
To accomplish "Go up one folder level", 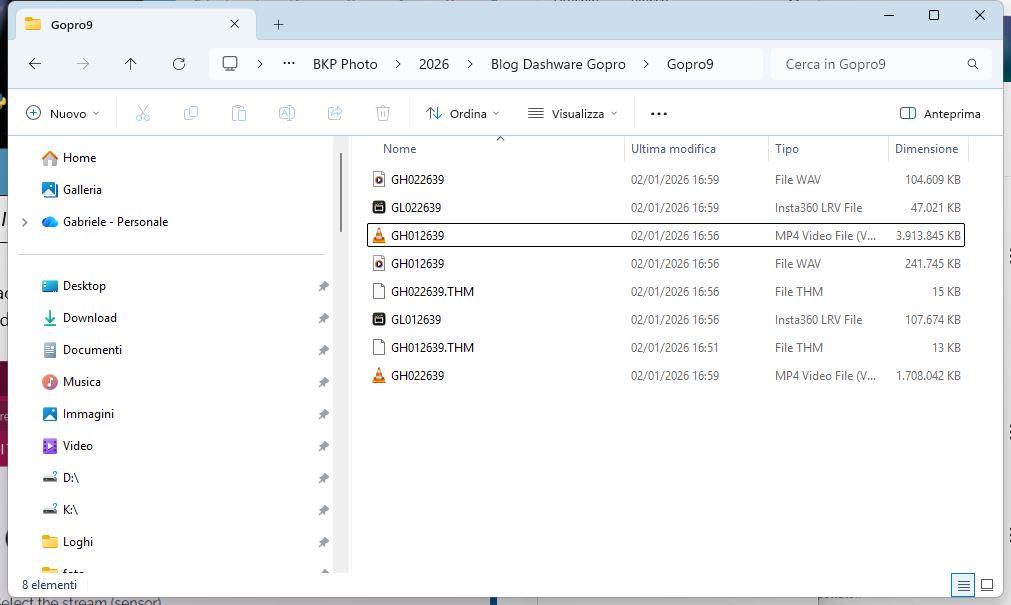I will [131, 64].
